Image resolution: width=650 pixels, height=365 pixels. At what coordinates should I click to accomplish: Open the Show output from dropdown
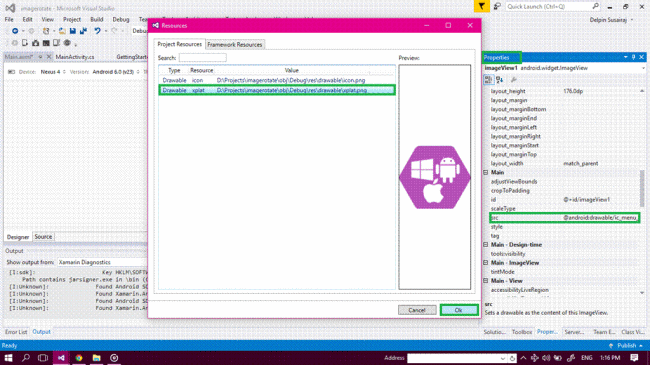[x=102, y=262]
